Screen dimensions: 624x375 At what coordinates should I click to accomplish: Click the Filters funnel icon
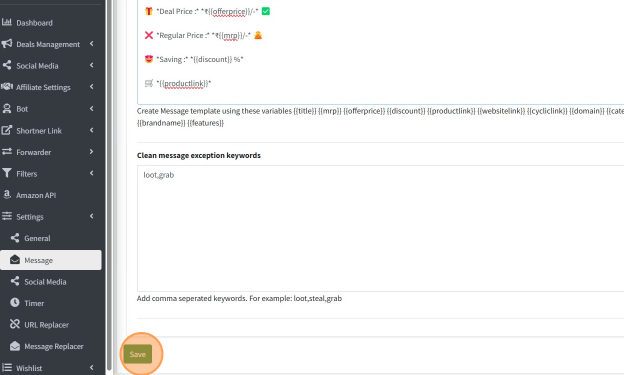7,173
